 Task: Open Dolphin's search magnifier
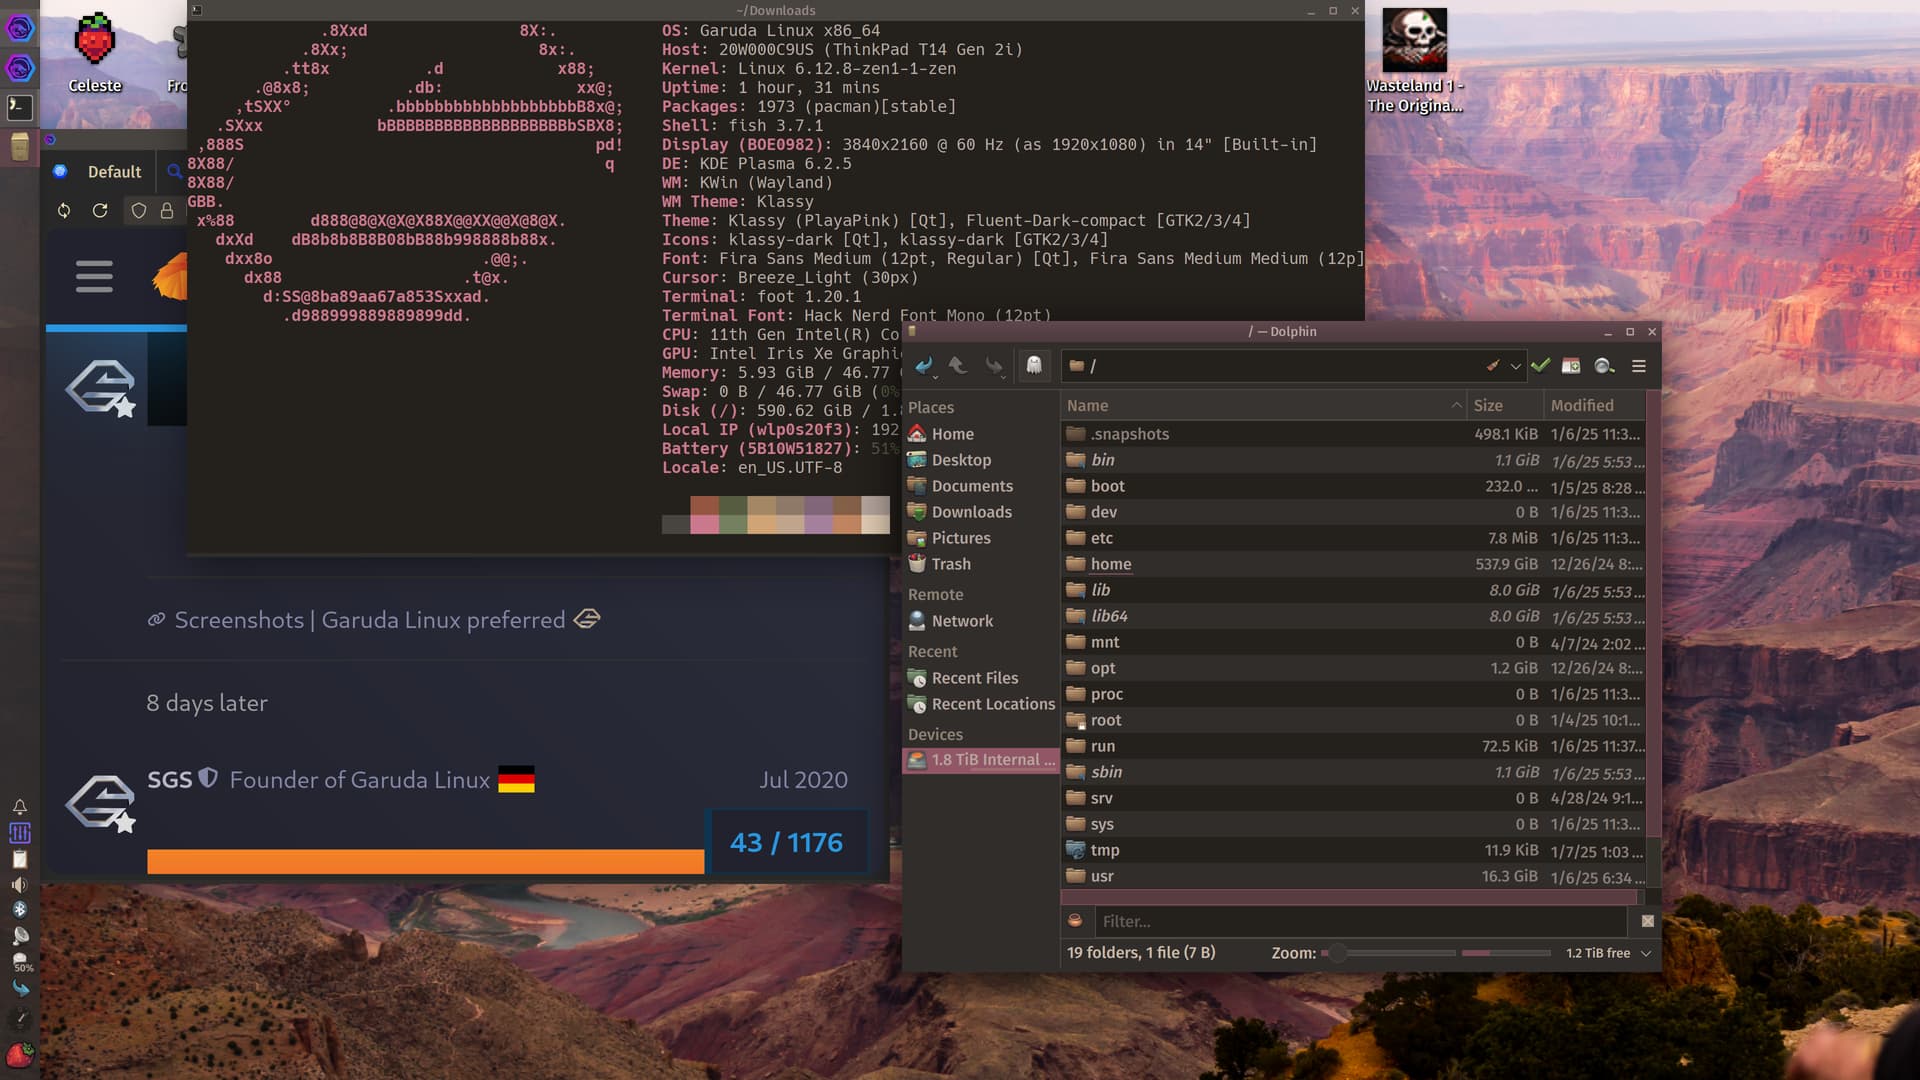[x=1604, y=366]
